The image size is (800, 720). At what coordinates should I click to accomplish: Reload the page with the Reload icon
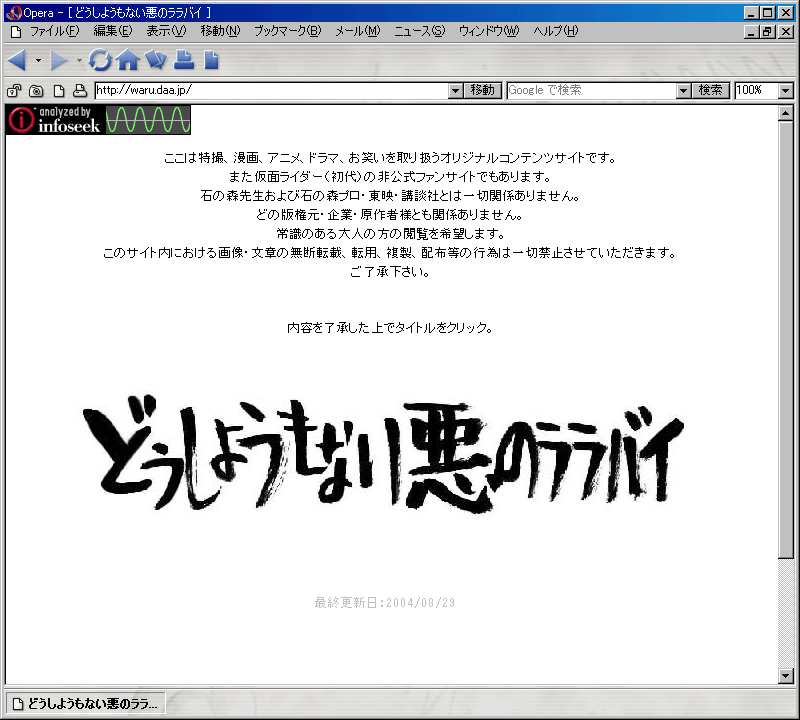[100, 61]
